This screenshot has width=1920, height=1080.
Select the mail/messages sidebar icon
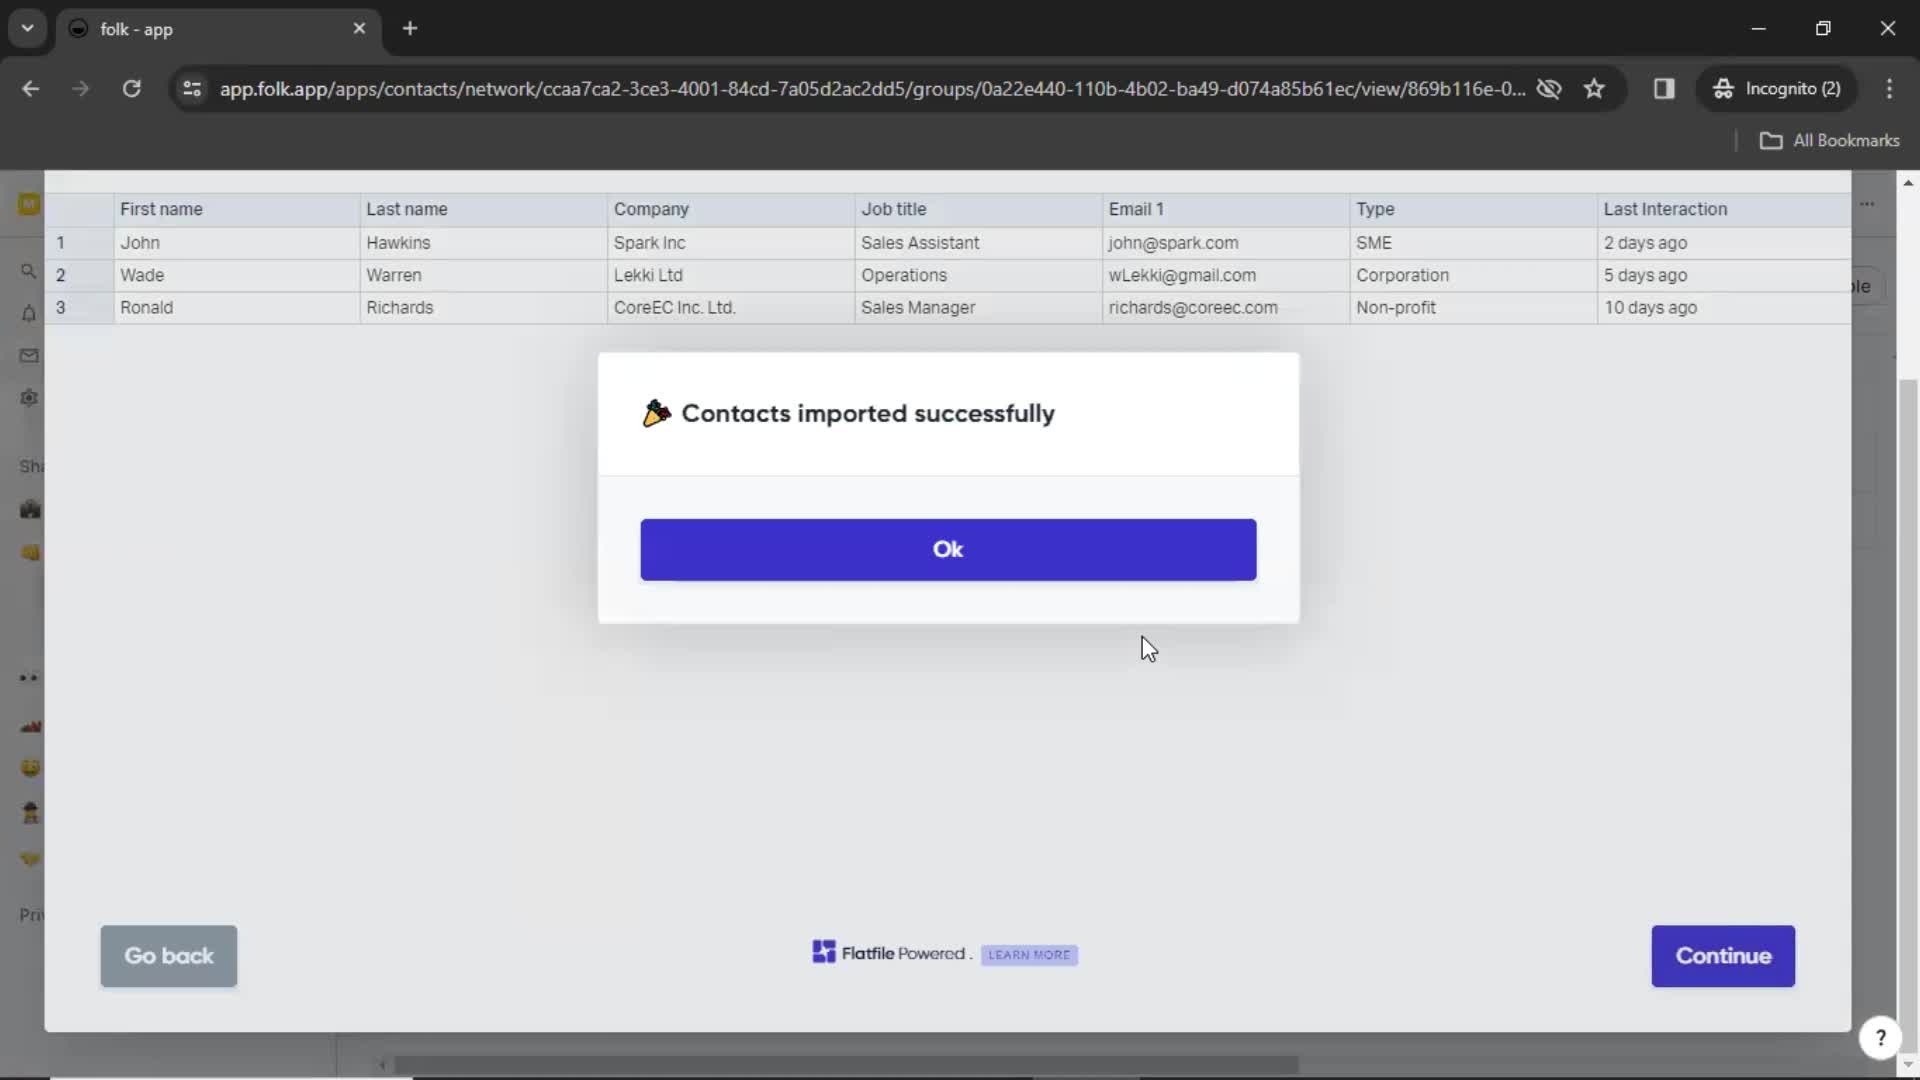click(29, 355)
